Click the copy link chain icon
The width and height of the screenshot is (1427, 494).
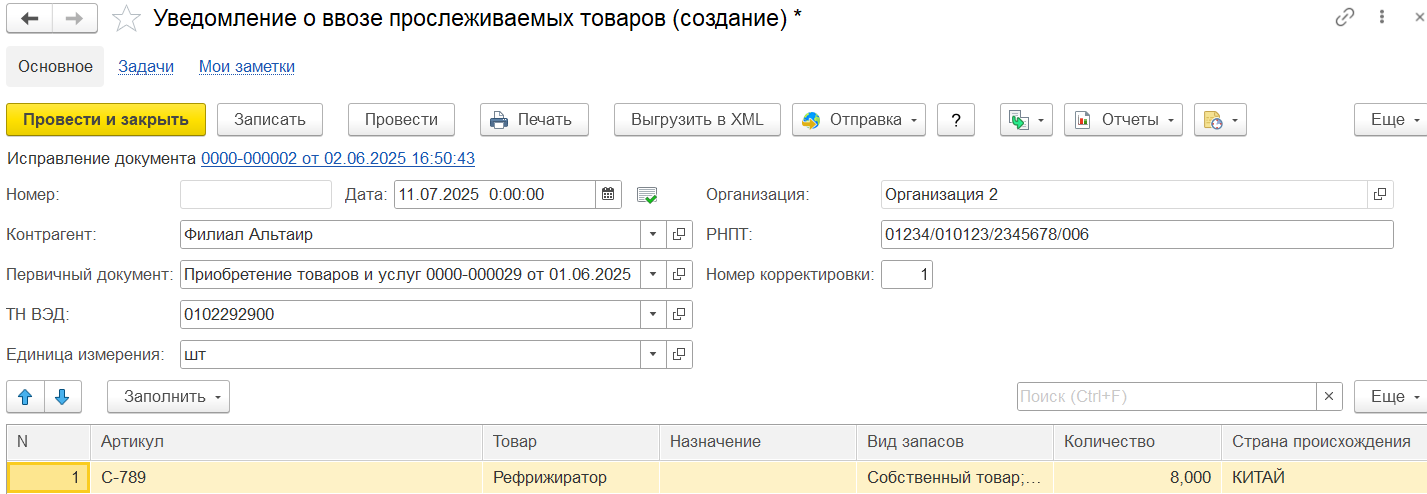point(1345,18)
